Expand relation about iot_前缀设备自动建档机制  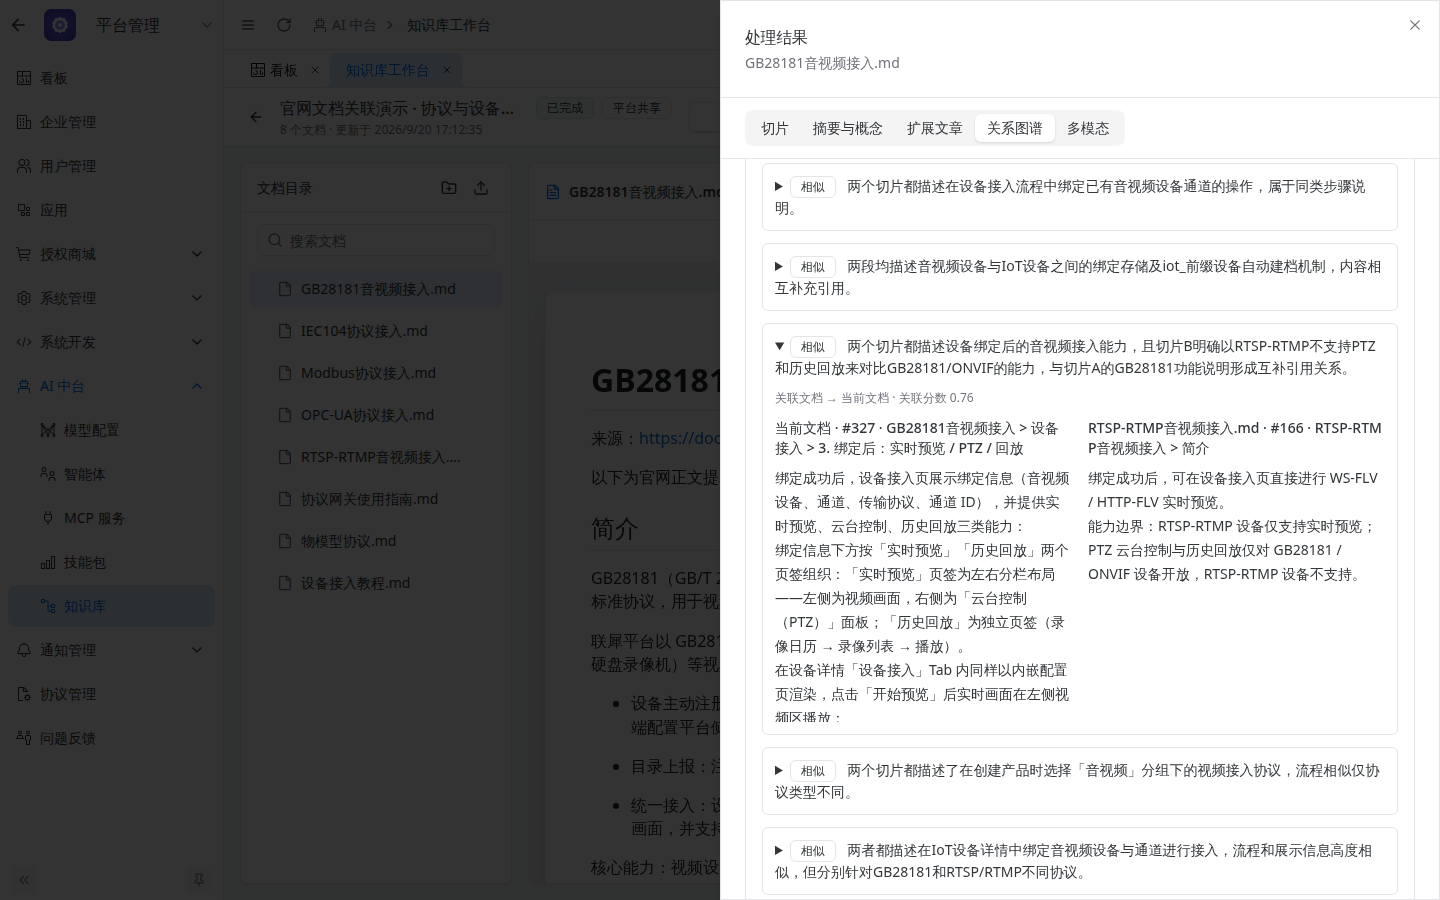click(1080, 277)
